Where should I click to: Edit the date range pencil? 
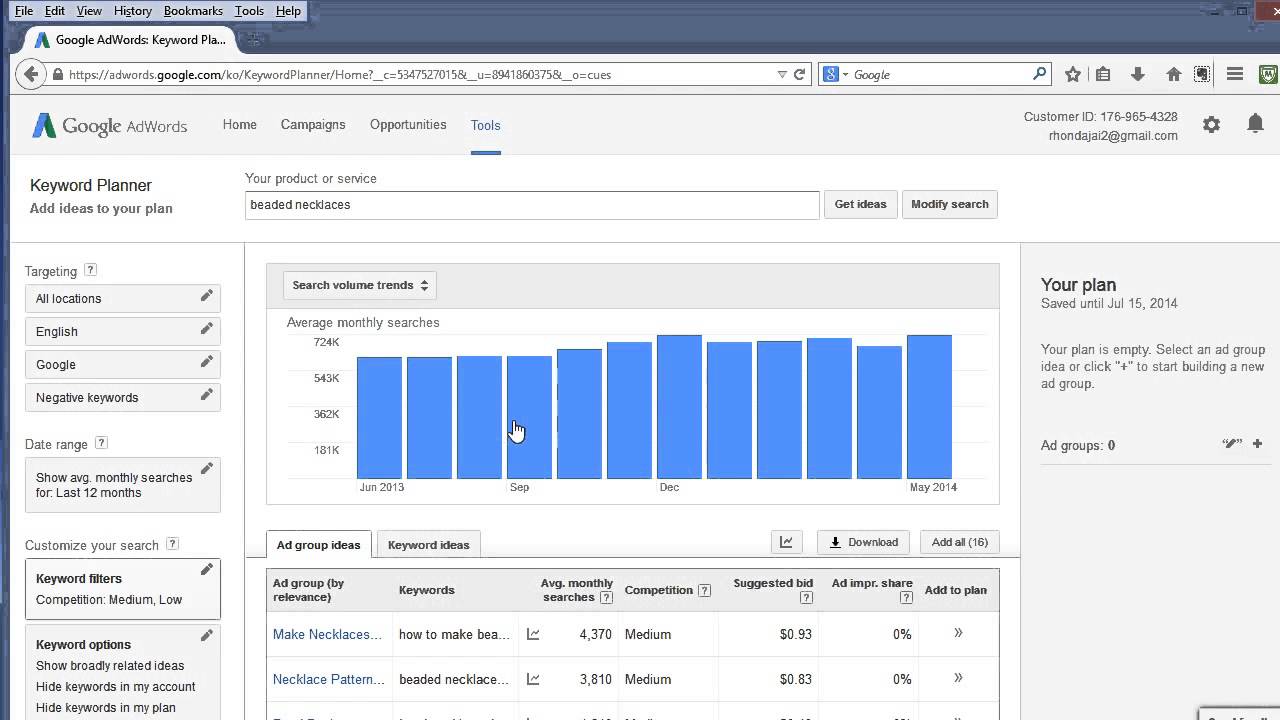(x=206, y=469)
